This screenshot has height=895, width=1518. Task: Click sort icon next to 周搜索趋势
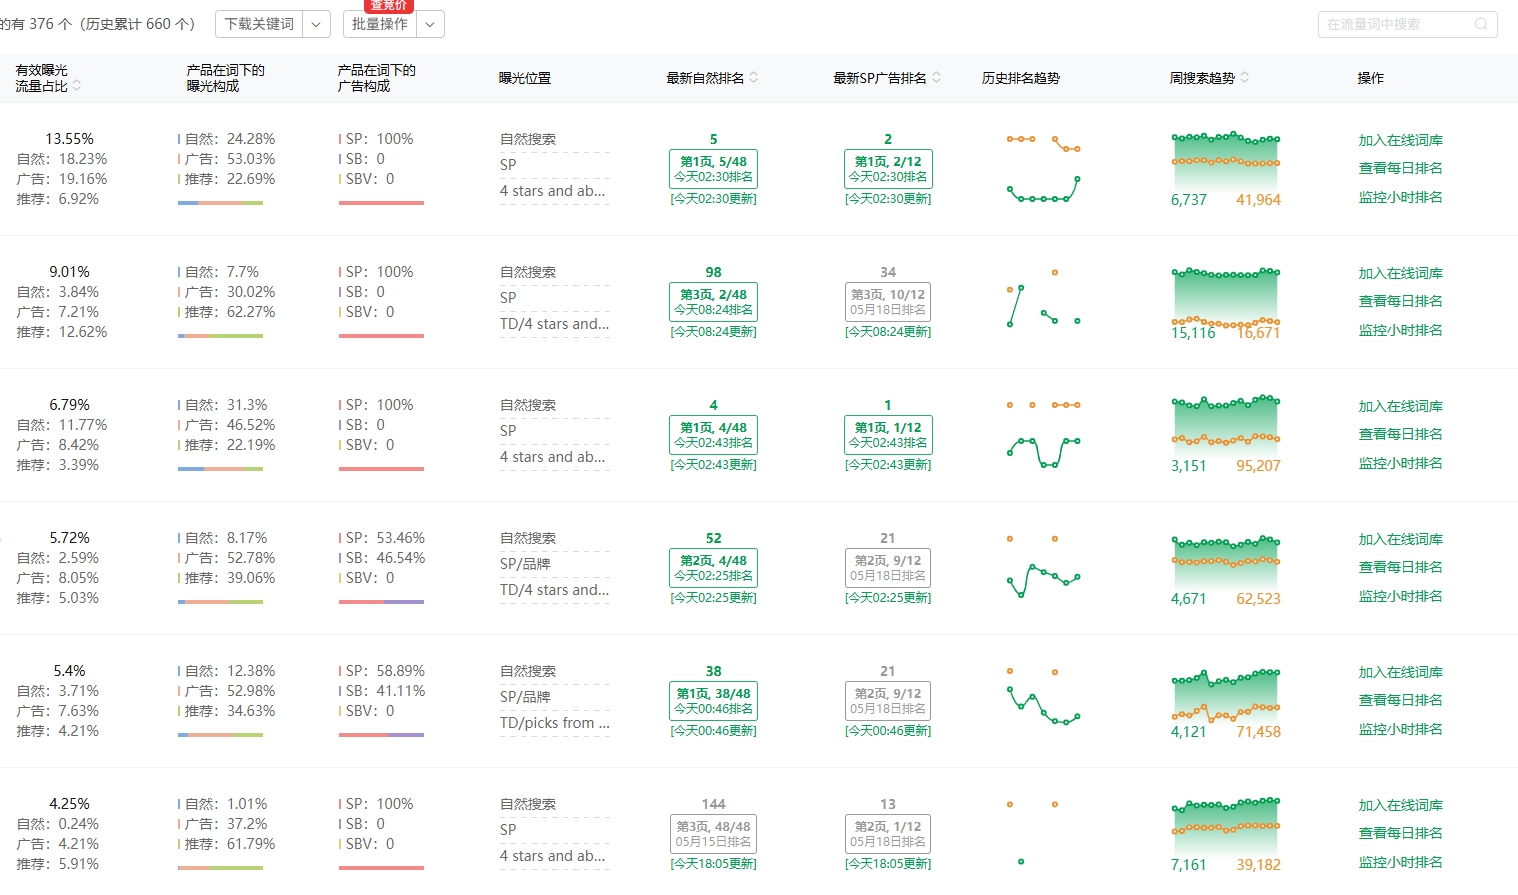(1245, 78)
